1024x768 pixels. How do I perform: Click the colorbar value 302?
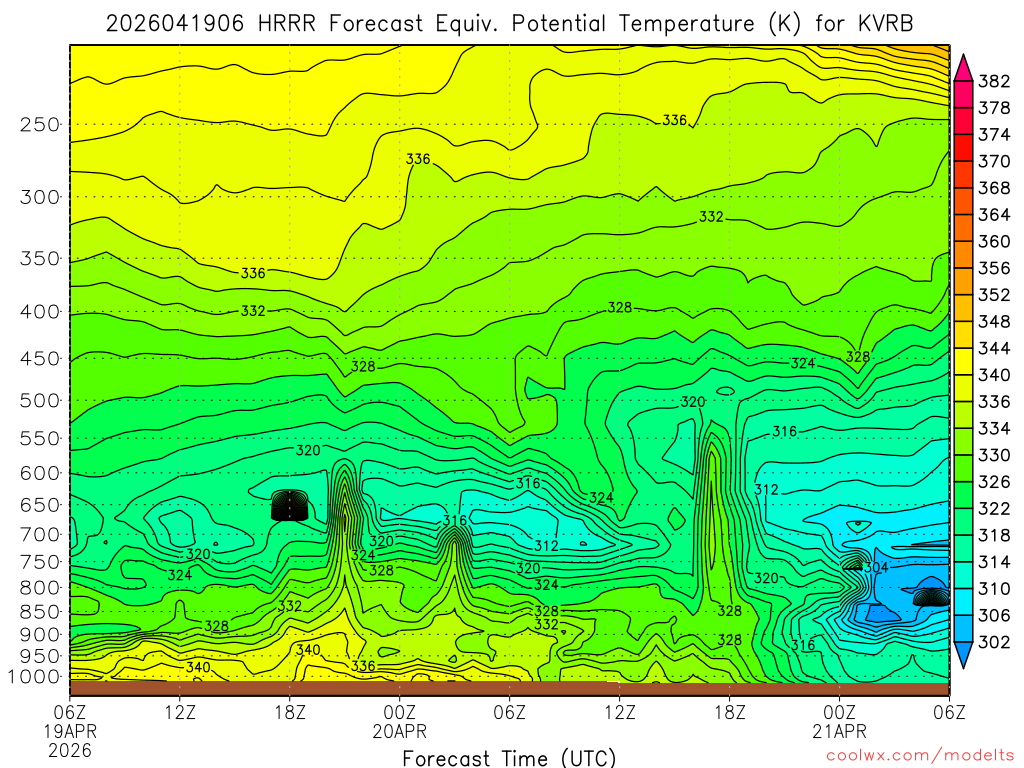993,643
